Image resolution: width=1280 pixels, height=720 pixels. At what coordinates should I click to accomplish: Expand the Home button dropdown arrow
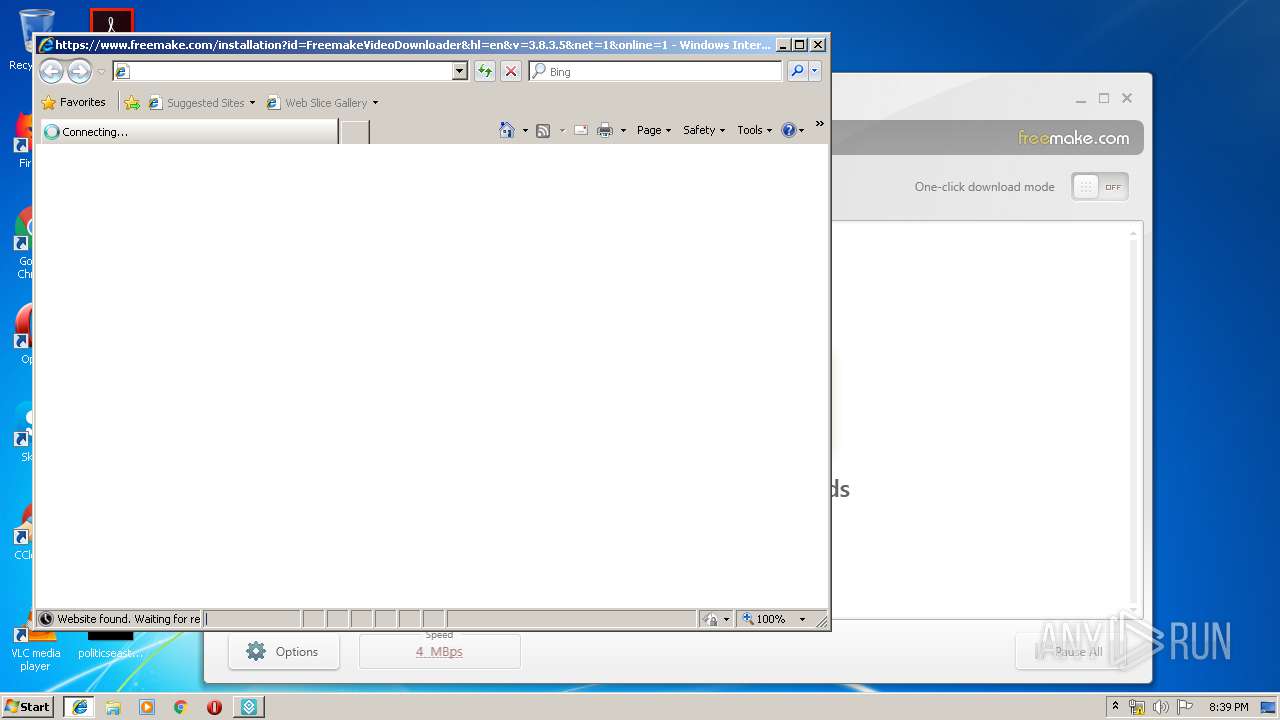[525, 130]
